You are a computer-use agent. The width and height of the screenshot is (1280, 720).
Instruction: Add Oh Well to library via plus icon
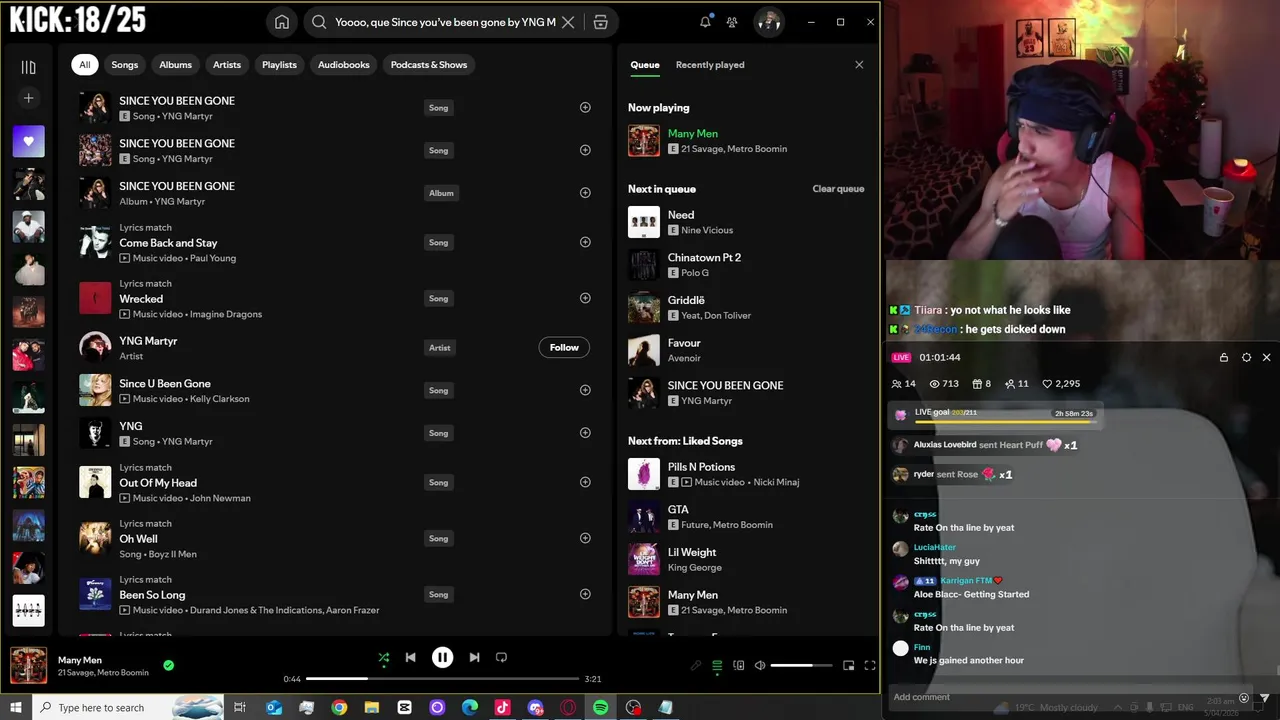pos(585,538)
